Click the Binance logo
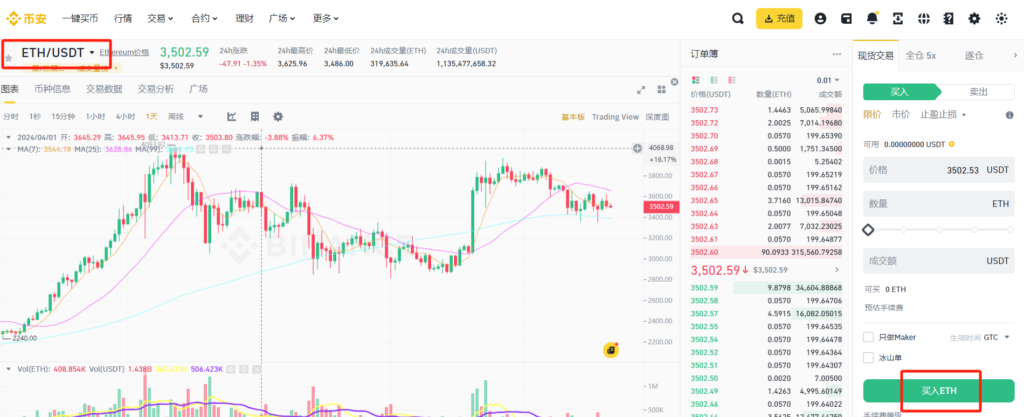Viewport: 1024px width, 417px height. (x=26, y=19)
